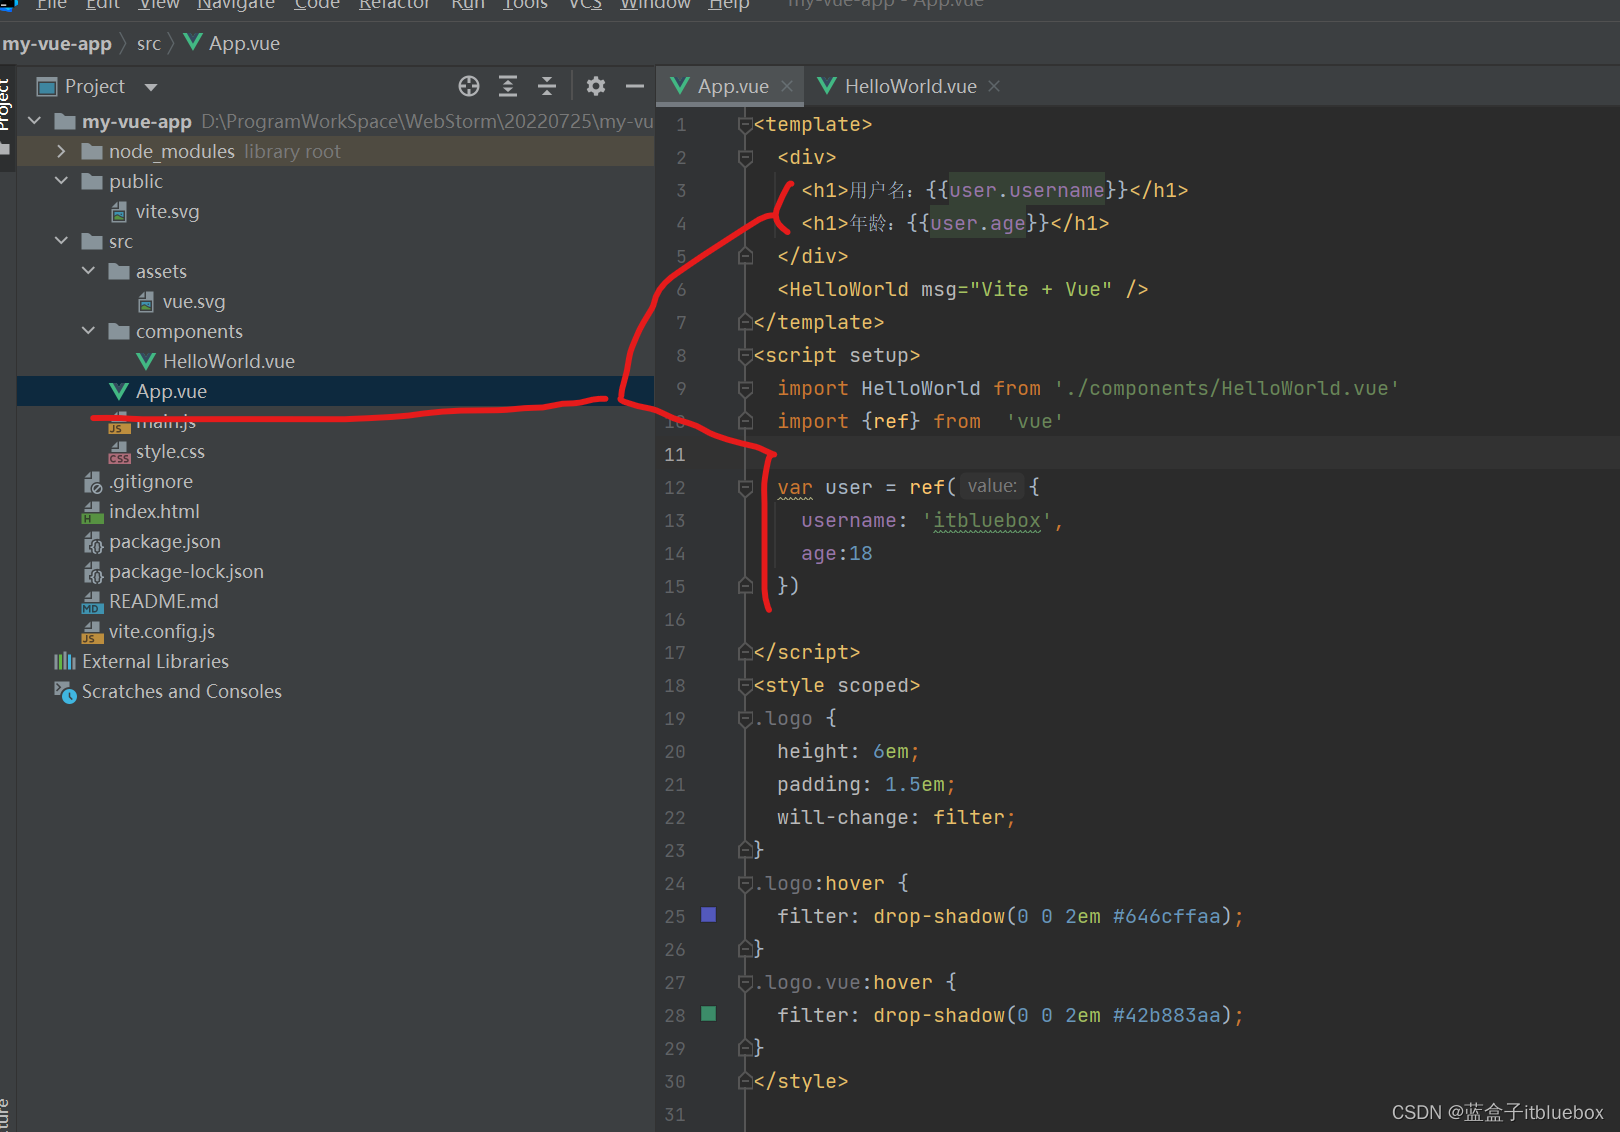
Task: Open the Code menu
Action: coord(317,5)
